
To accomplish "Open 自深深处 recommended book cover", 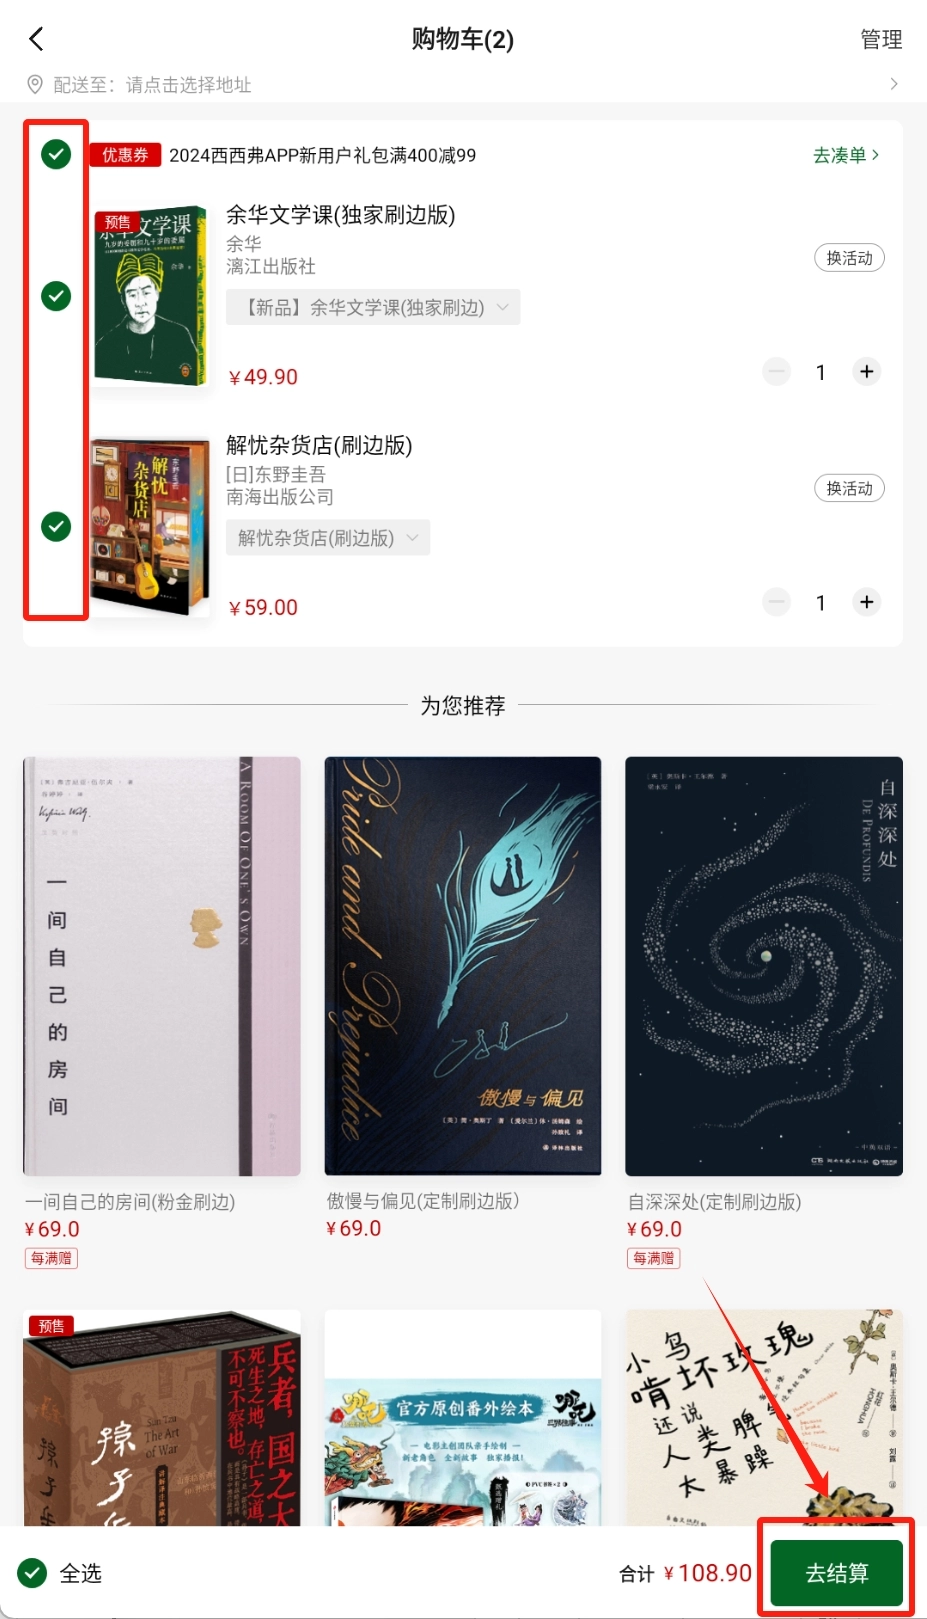I will (x=764, y=966).
